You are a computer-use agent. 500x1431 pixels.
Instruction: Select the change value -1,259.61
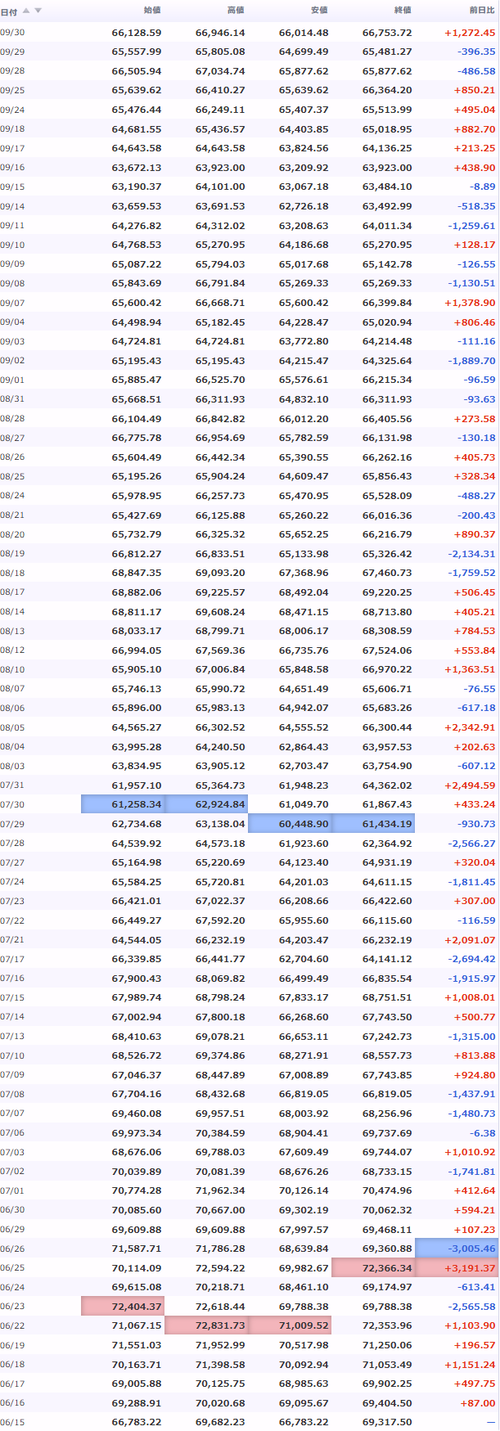(x=471, y=225)
